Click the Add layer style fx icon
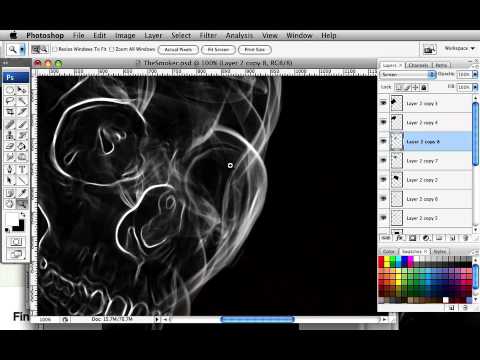The image size is (480, 360). (399, 238)
